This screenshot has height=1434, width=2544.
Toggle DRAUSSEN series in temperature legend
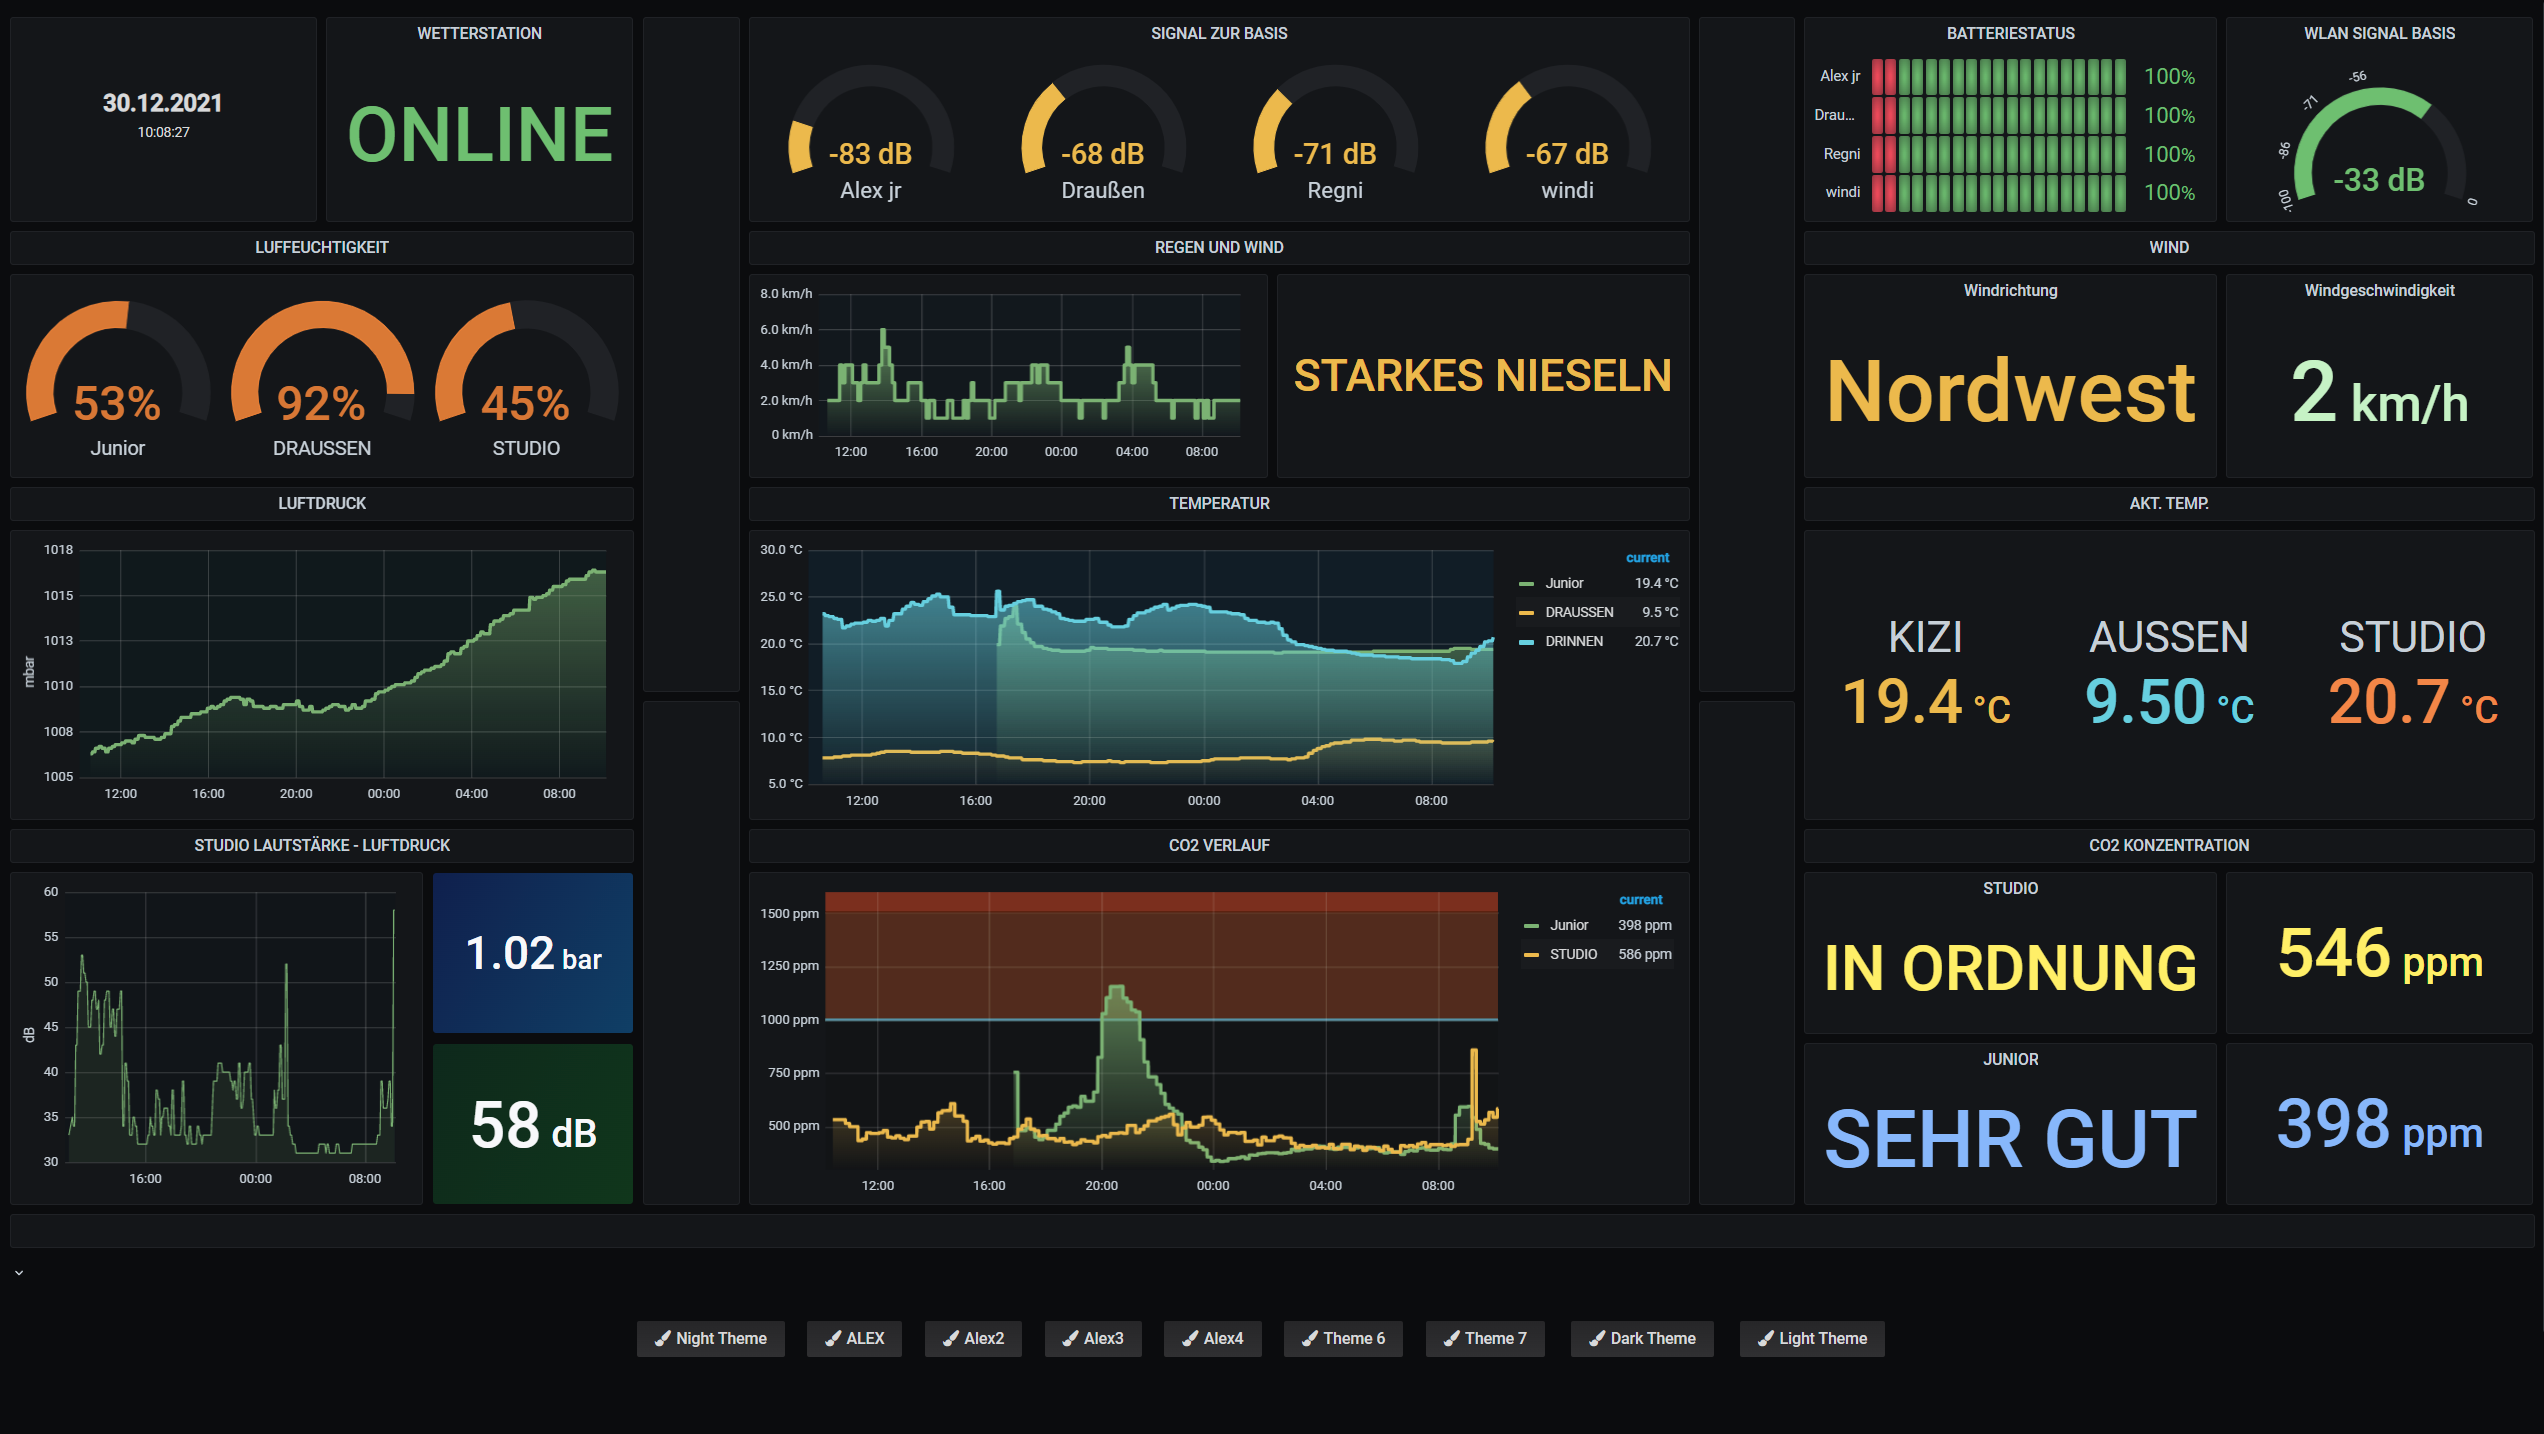tap(1578, 612)
